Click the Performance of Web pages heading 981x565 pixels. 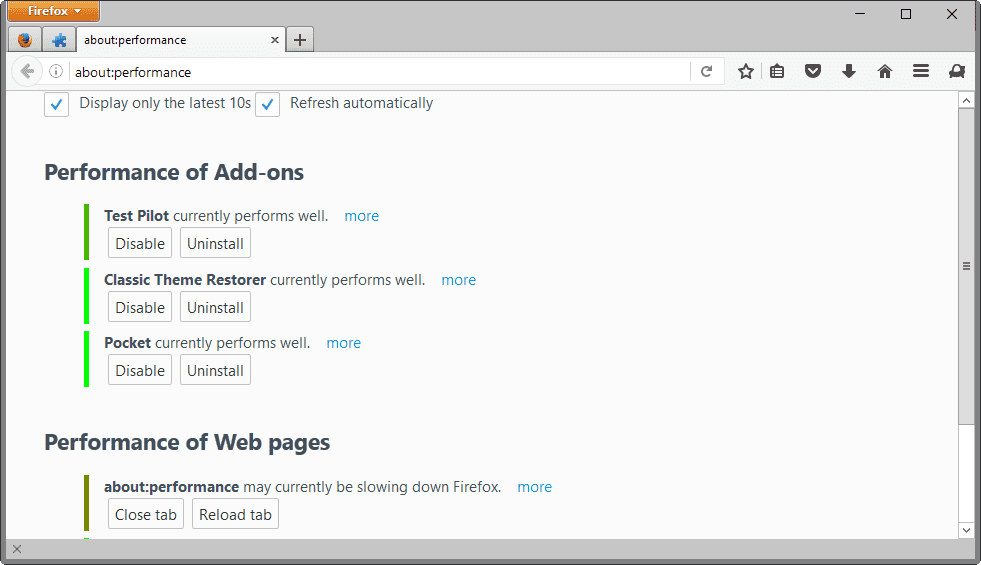[x=187, y=442]
